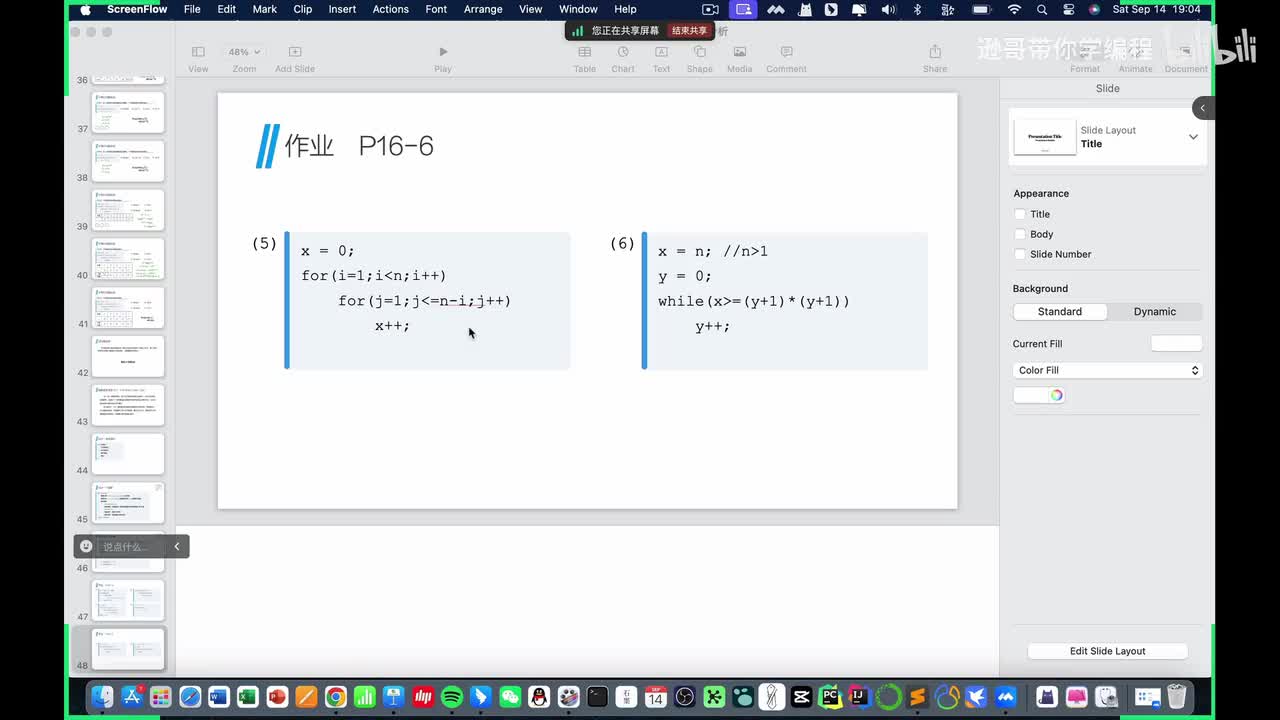Click the while loop line in box (6)
Screen dimensions: 1280x720
pyautogui.click(x=754, y=300)
